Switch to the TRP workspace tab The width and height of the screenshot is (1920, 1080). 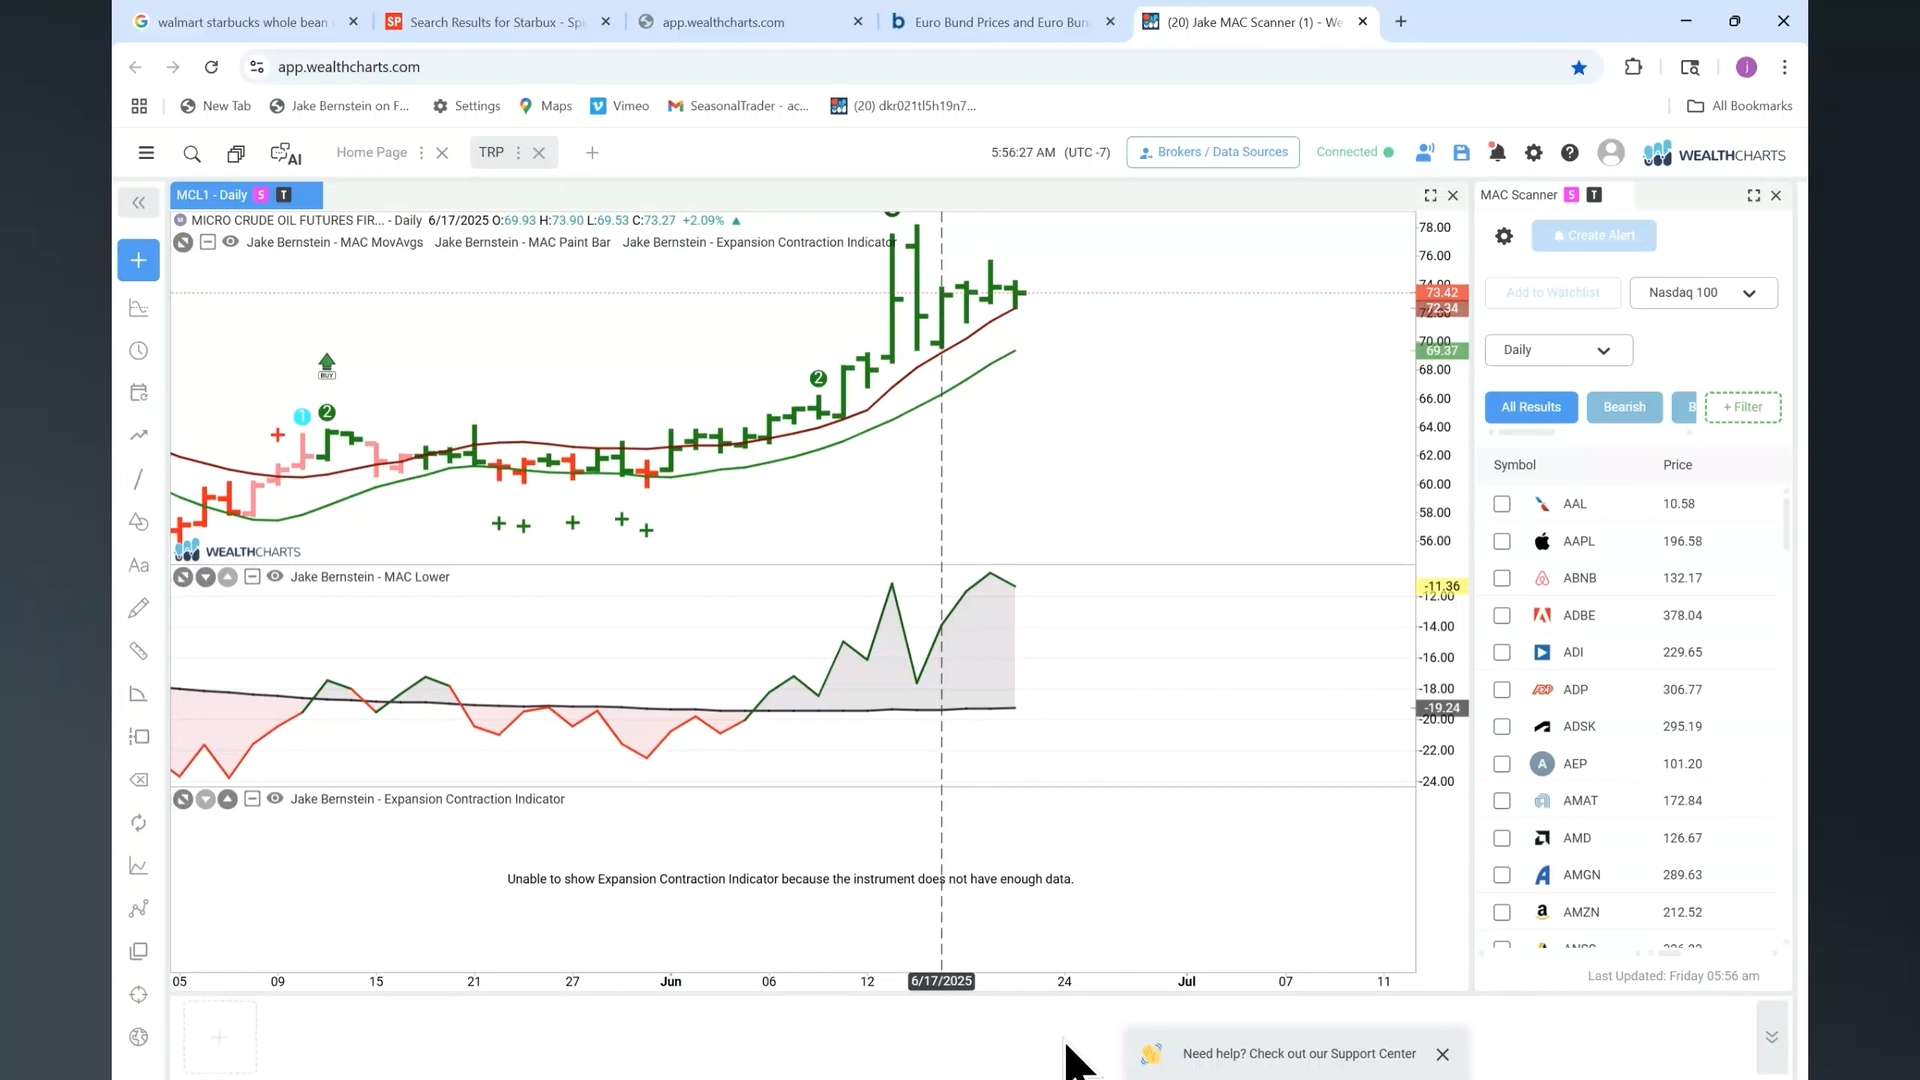tap(491, 153)
